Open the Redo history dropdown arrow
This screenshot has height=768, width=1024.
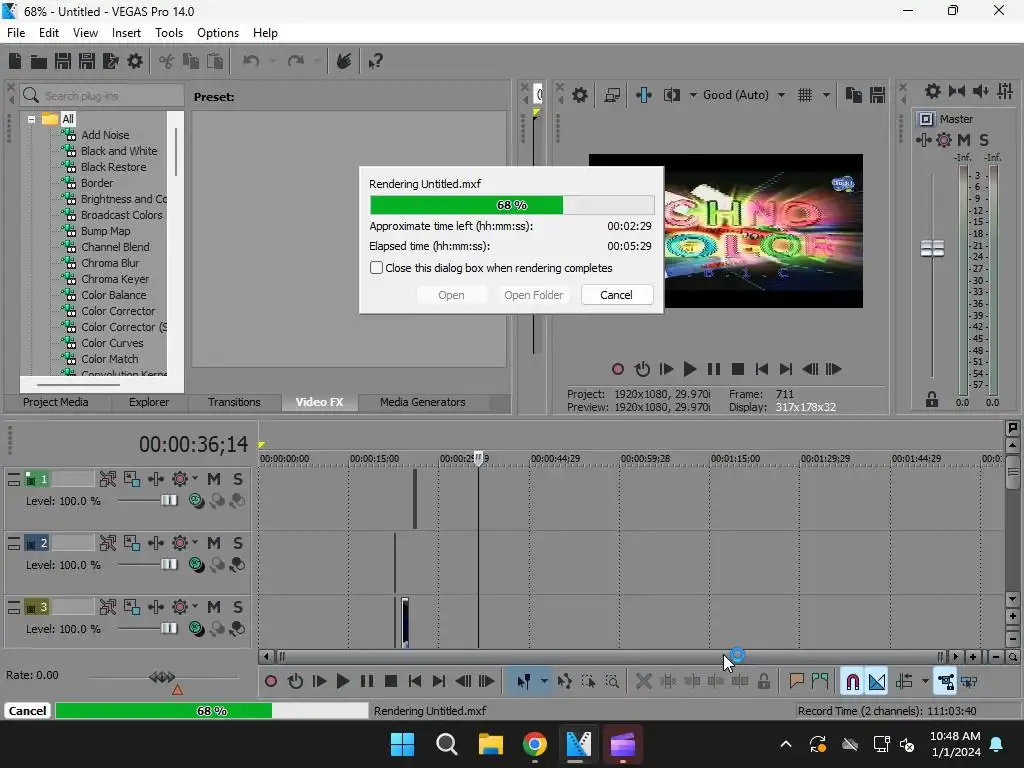tap(317, 61)
